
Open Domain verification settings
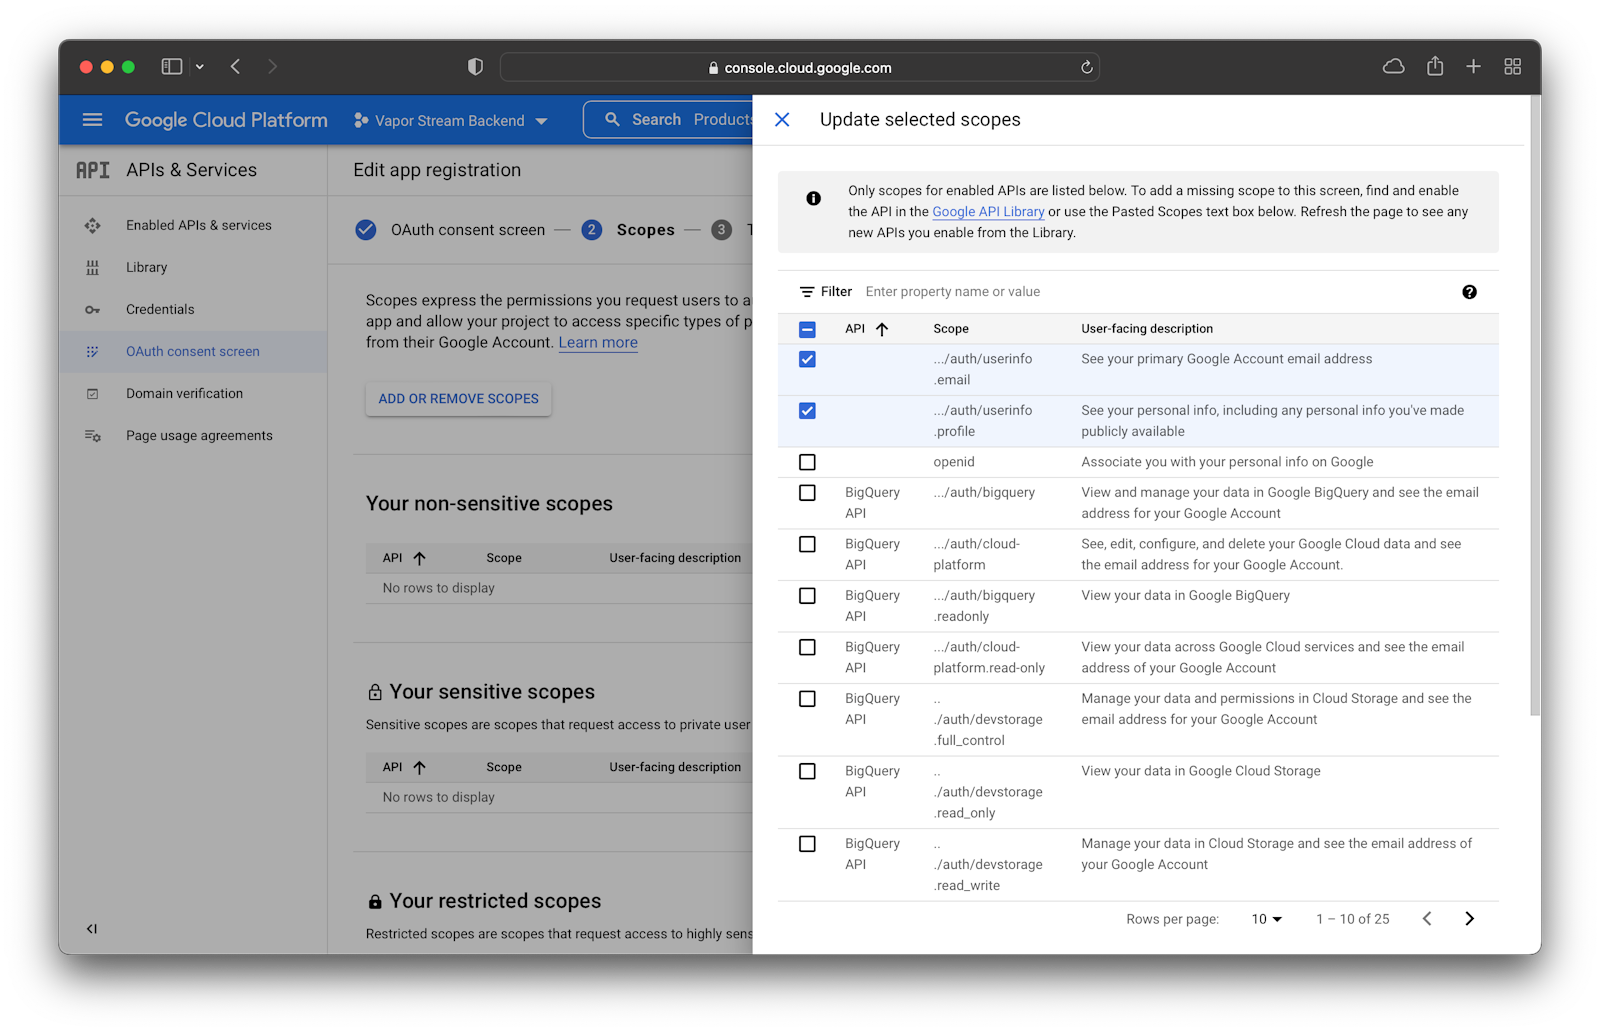click(x=184, y=393)
